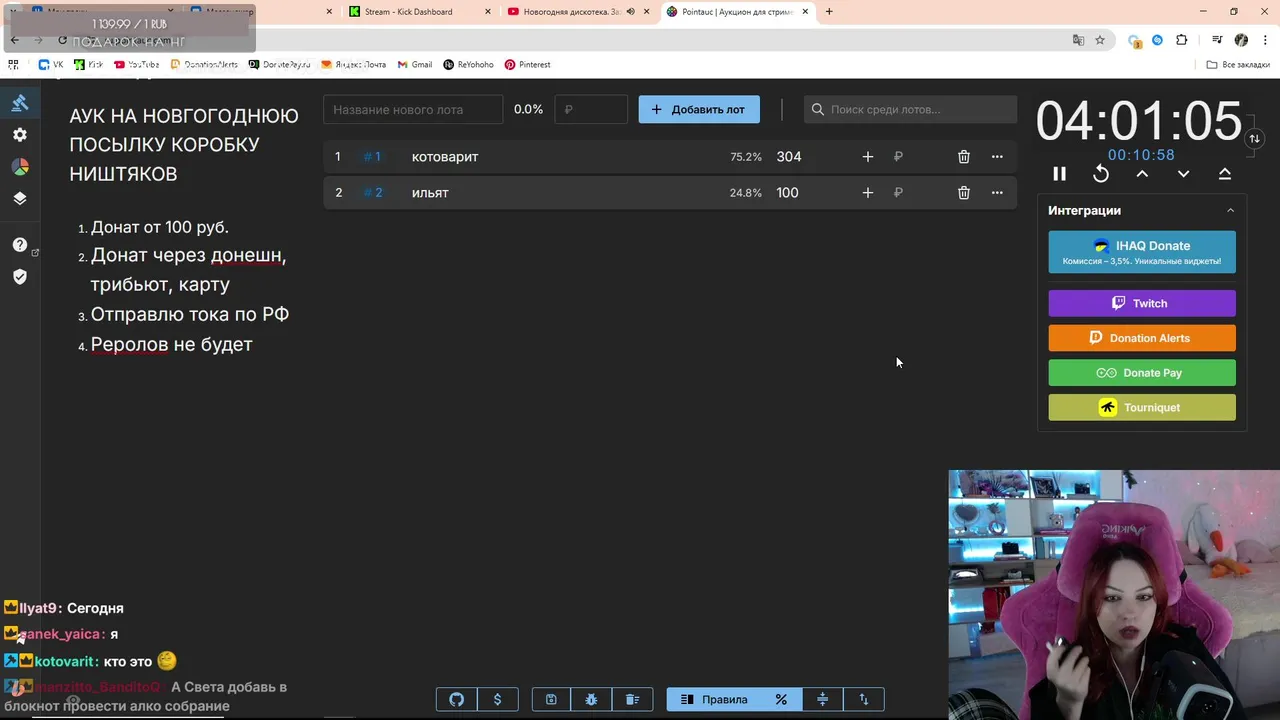
Task: Toggle the compact rows icon in bottom toolbar
Action: coord(823,700)
